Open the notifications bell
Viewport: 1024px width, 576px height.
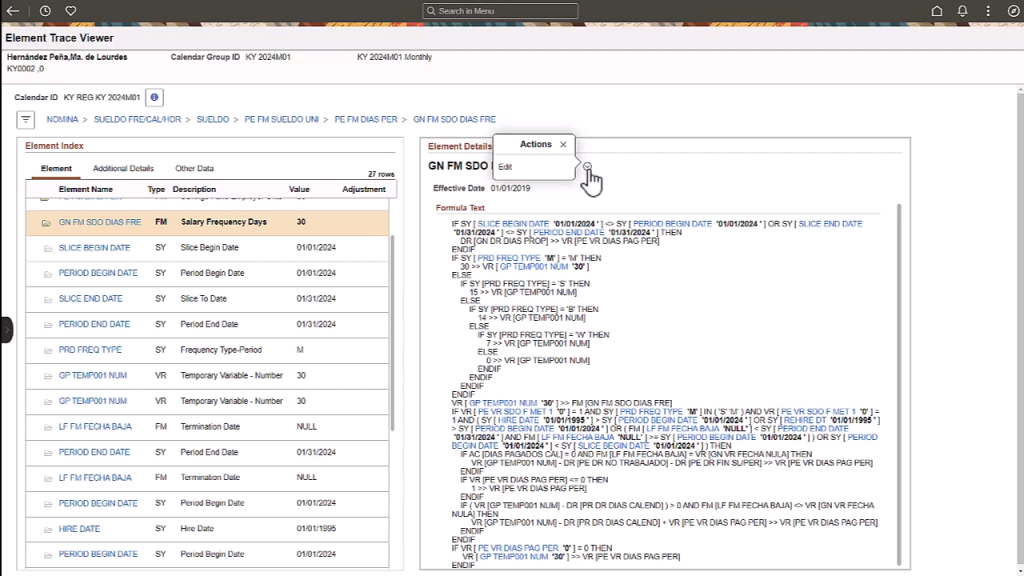[x=962, y=11]
